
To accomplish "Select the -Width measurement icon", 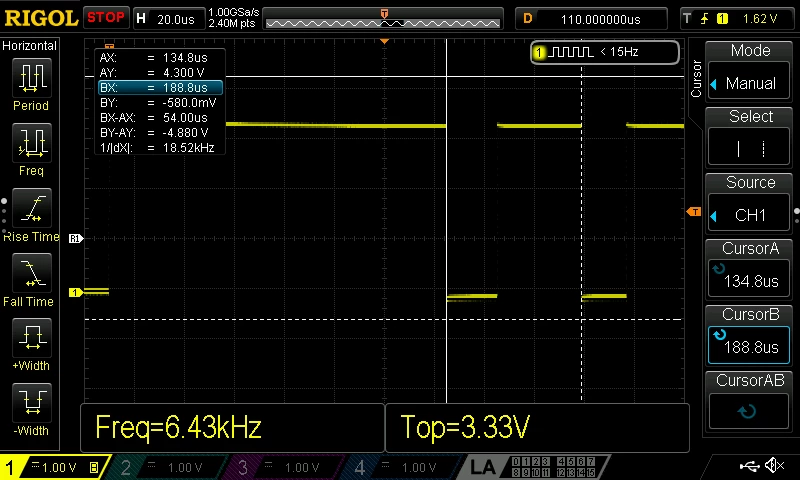I will (32, 402).
